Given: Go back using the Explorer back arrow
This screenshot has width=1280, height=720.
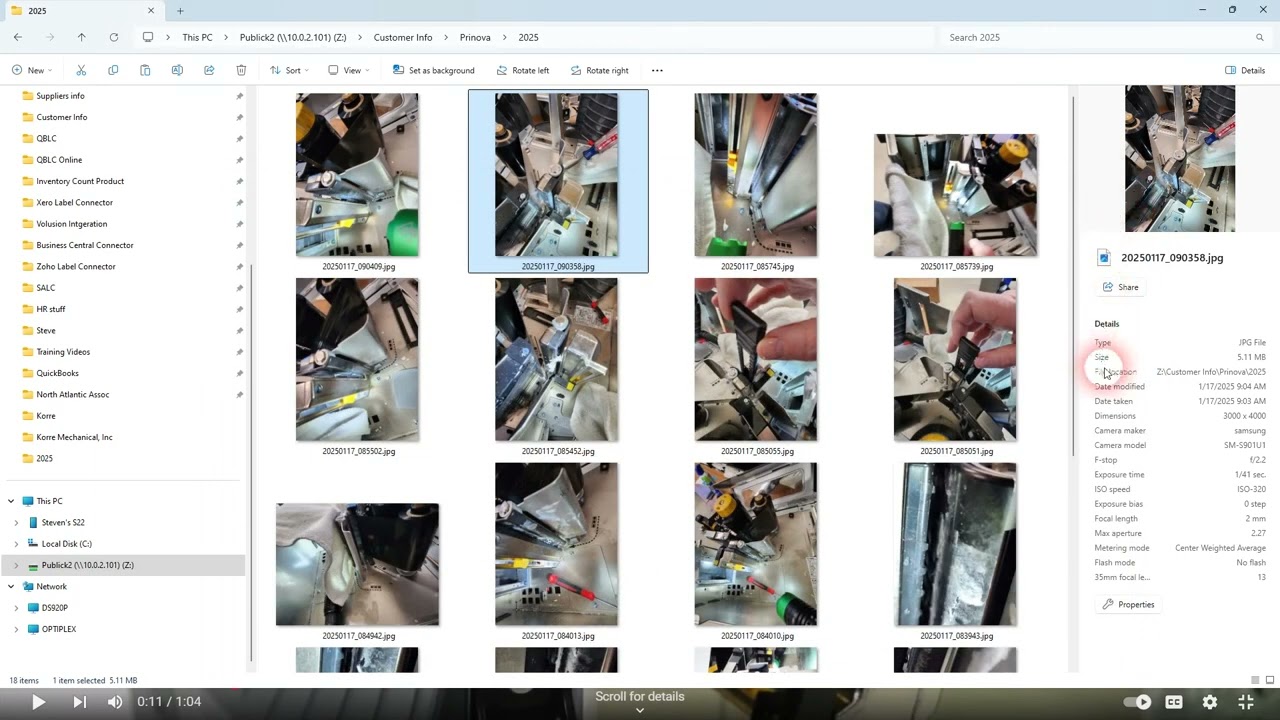Looking at the screenshot, I should (x=18, y=37).
